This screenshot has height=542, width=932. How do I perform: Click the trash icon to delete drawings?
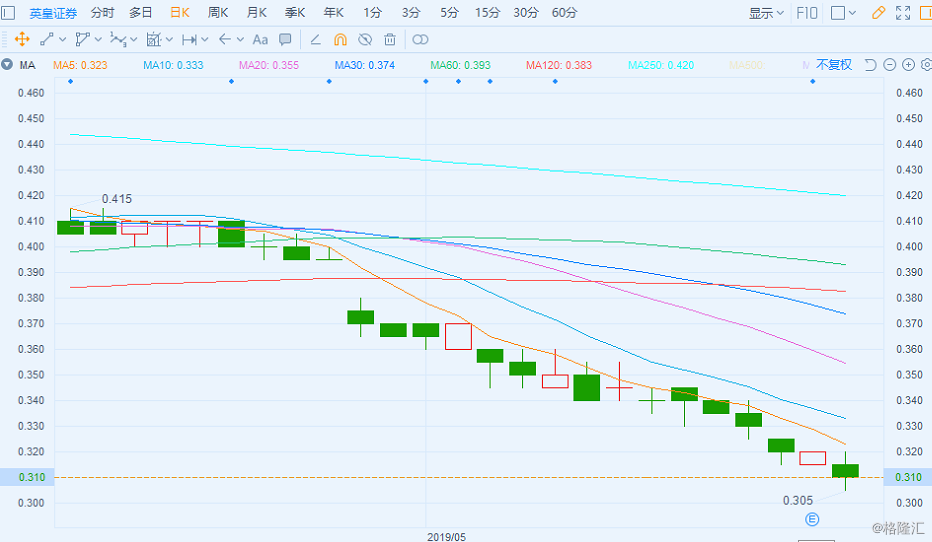pyautogui.click(x=390, y=40)
